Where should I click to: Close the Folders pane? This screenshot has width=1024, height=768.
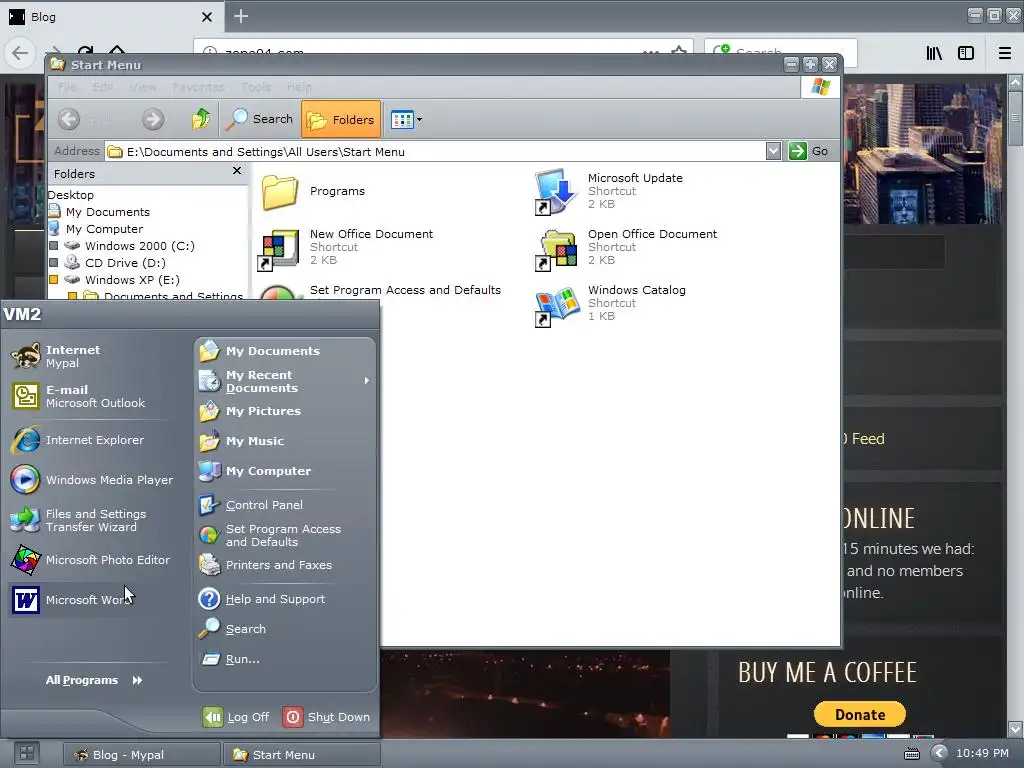tap(237, 171)
